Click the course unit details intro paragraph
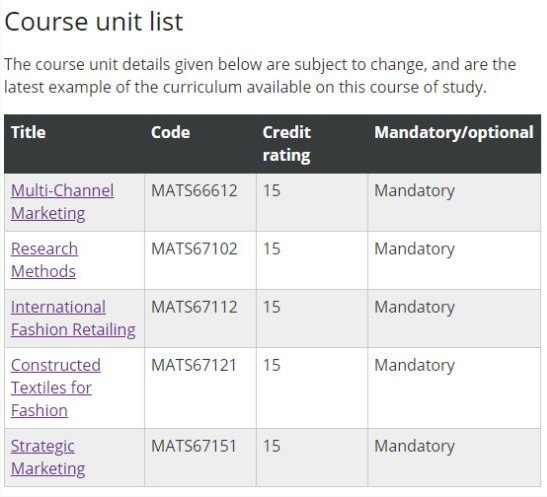The width and height of the screenshot is (547, 497). pyautogui.click(x=260, y=76)
